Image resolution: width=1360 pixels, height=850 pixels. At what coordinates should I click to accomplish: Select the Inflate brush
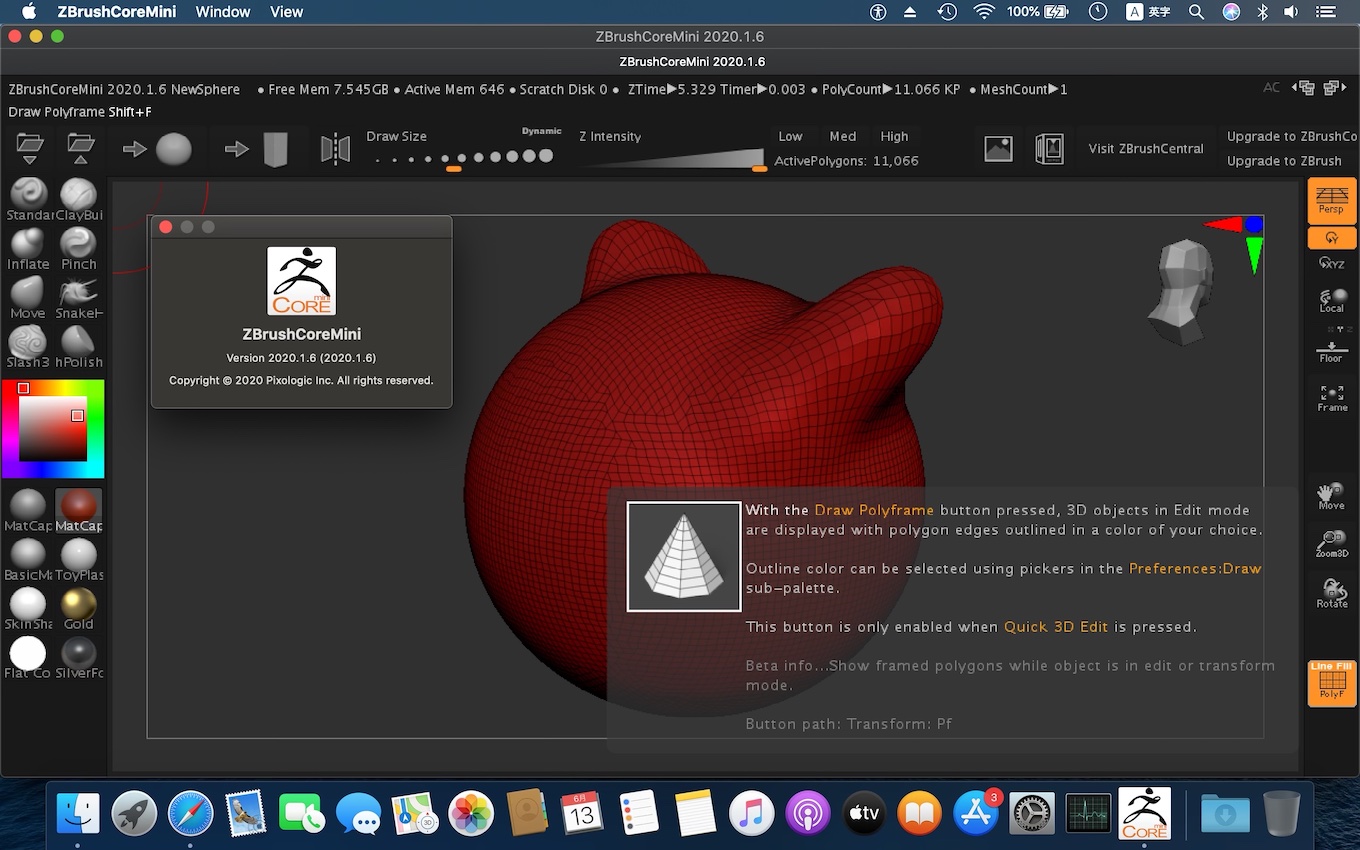pyautogui.click(x=28, y=249)
